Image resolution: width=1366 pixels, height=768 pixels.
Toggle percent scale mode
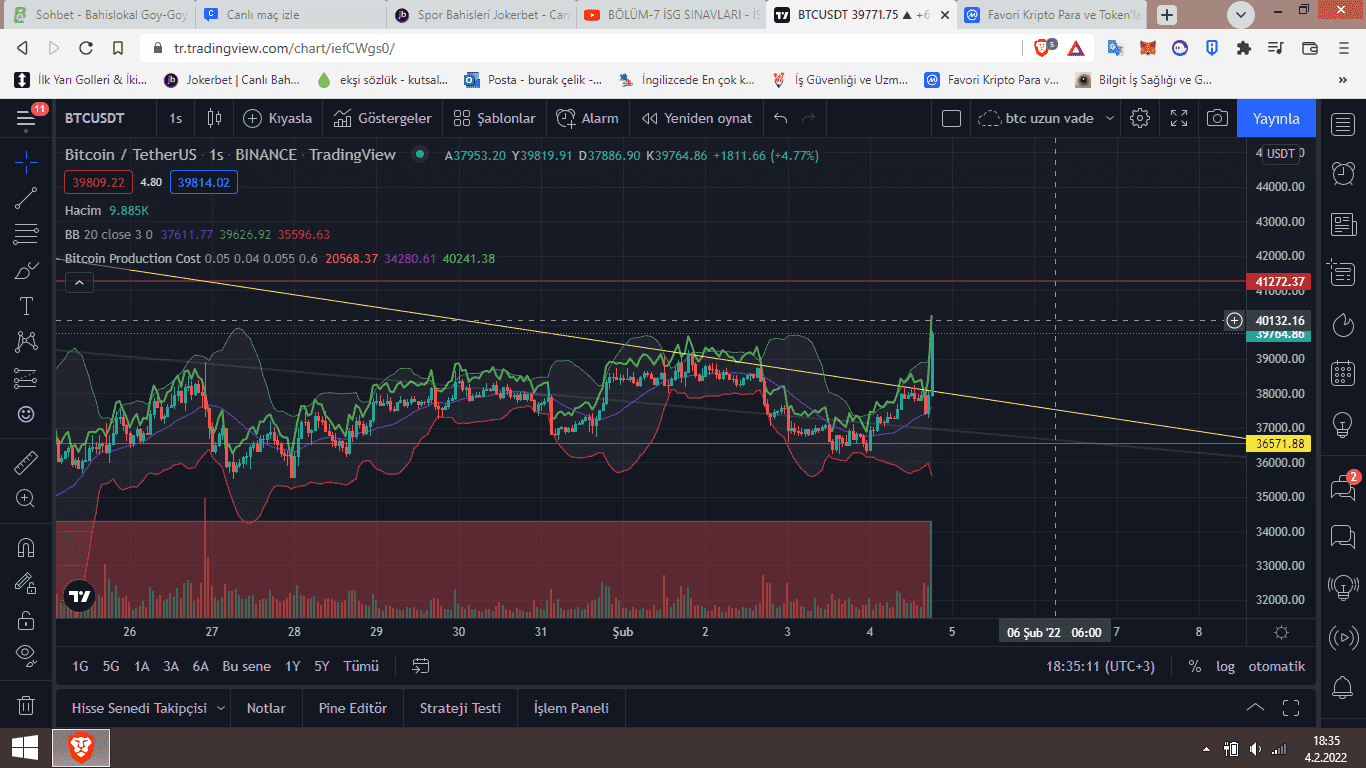1194,666
